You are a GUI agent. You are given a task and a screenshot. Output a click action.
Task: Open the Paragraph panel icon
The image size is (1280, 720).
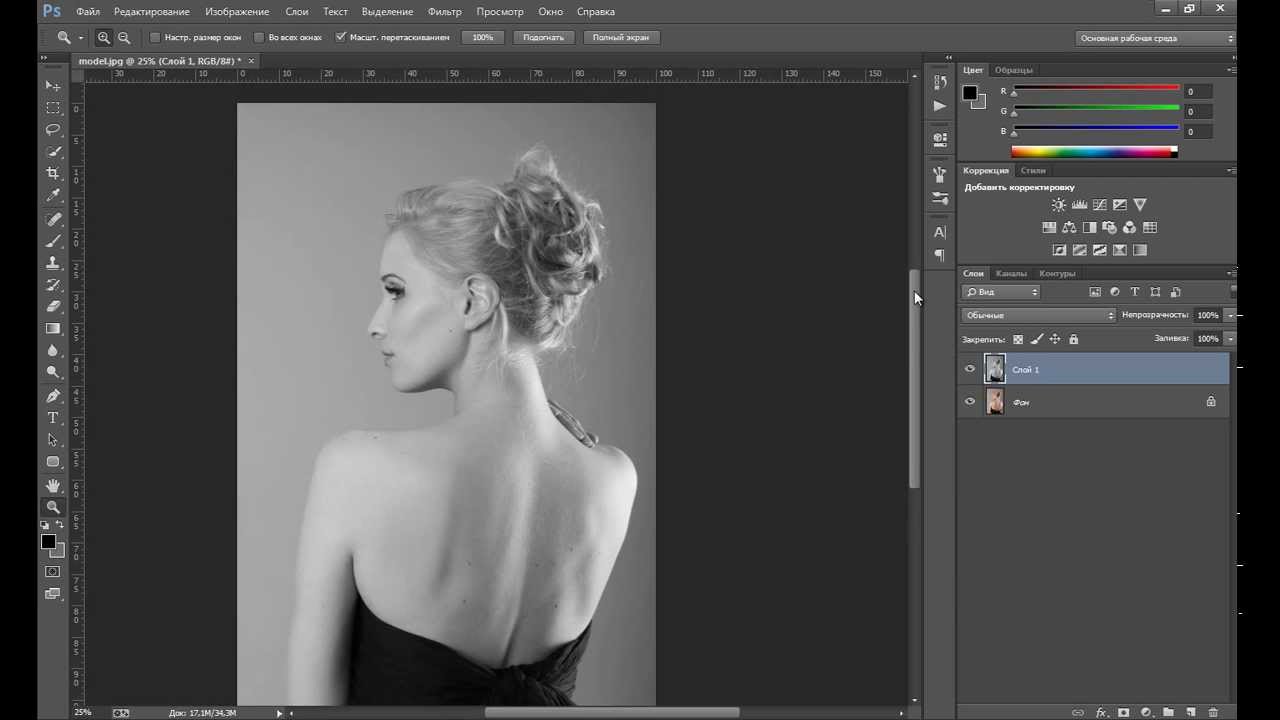939,255
